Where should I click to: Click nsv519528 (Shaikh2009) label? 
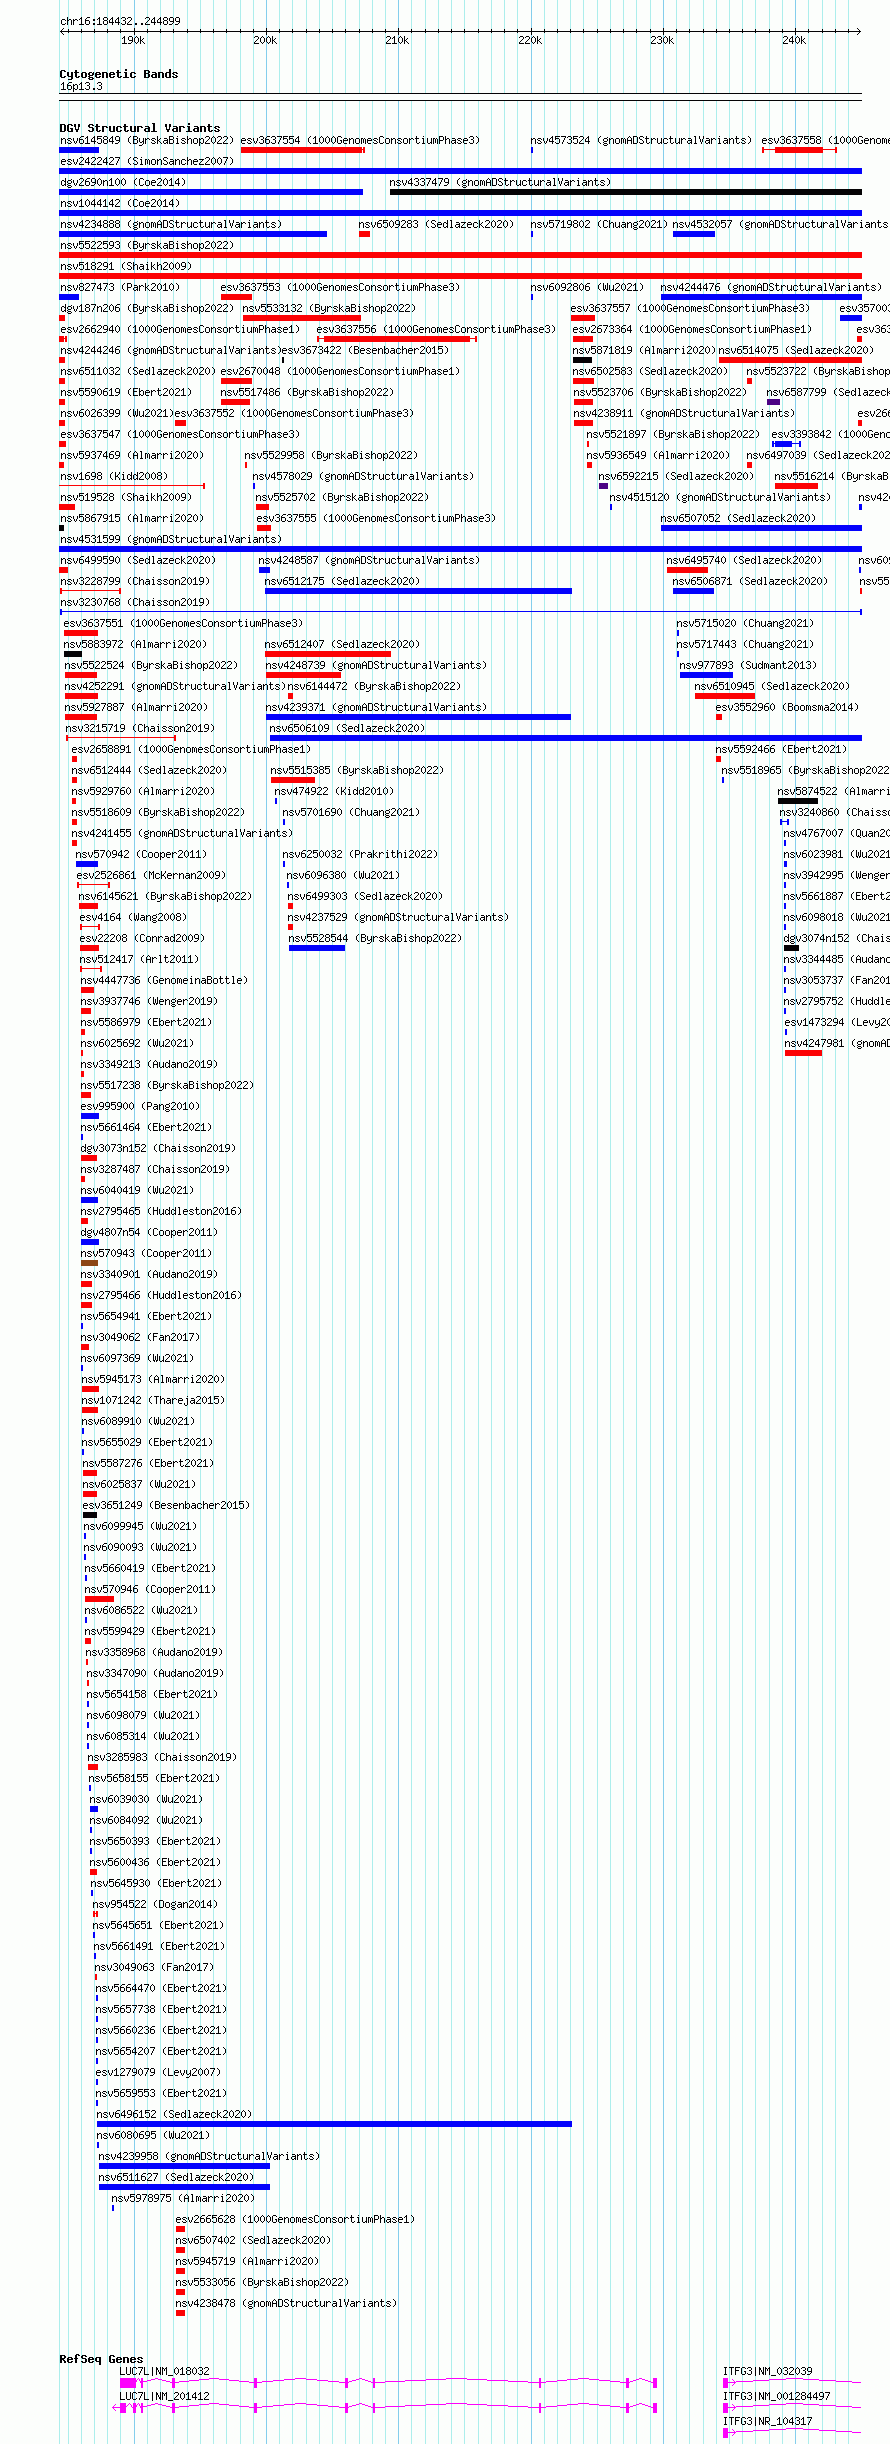point(126,498)
